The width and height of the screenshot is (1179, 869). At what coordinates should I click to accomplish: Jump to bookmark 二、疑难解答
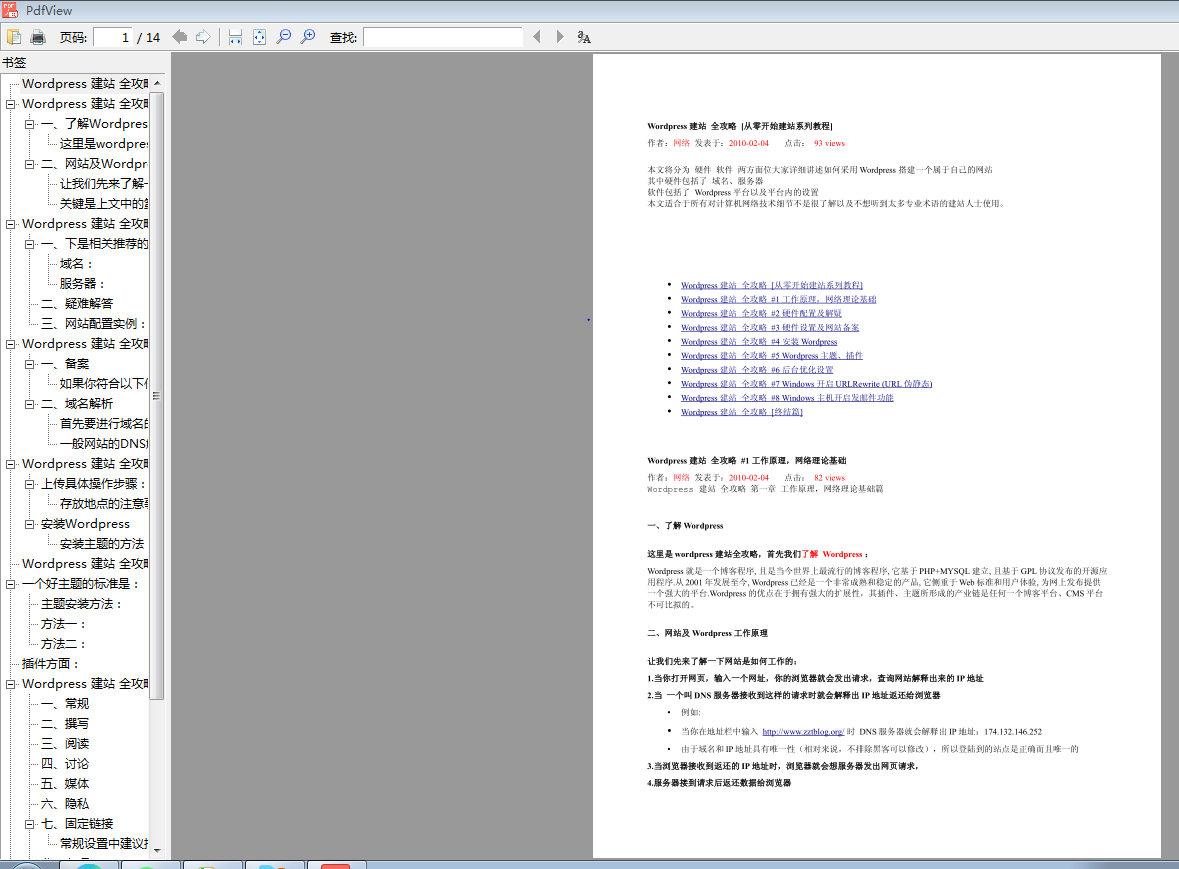[77, 304]
